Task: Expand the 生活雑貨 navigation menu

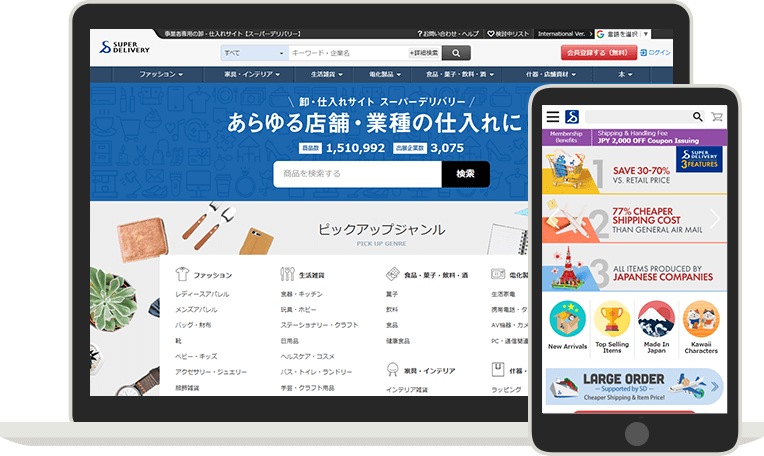Action: click(x=327, y=75)
